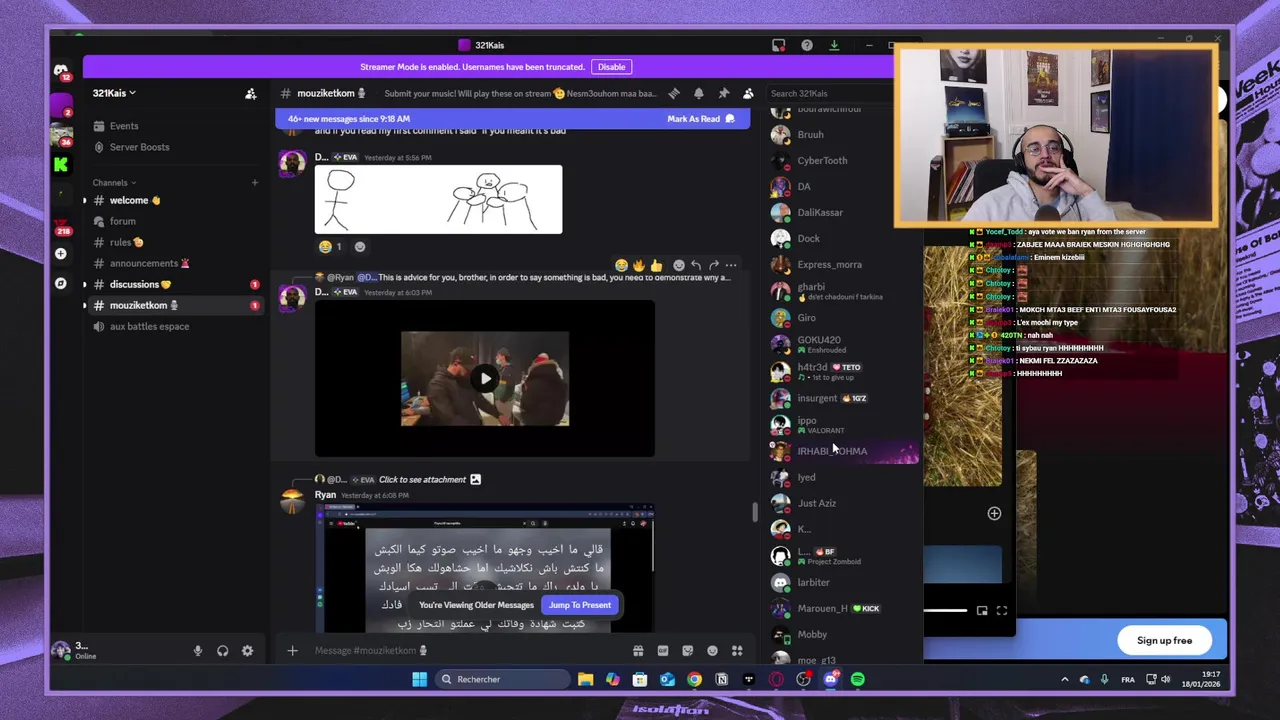React with thumbs up on hovered message
This screenshot has height=720, width=1280.
point(655,265)
